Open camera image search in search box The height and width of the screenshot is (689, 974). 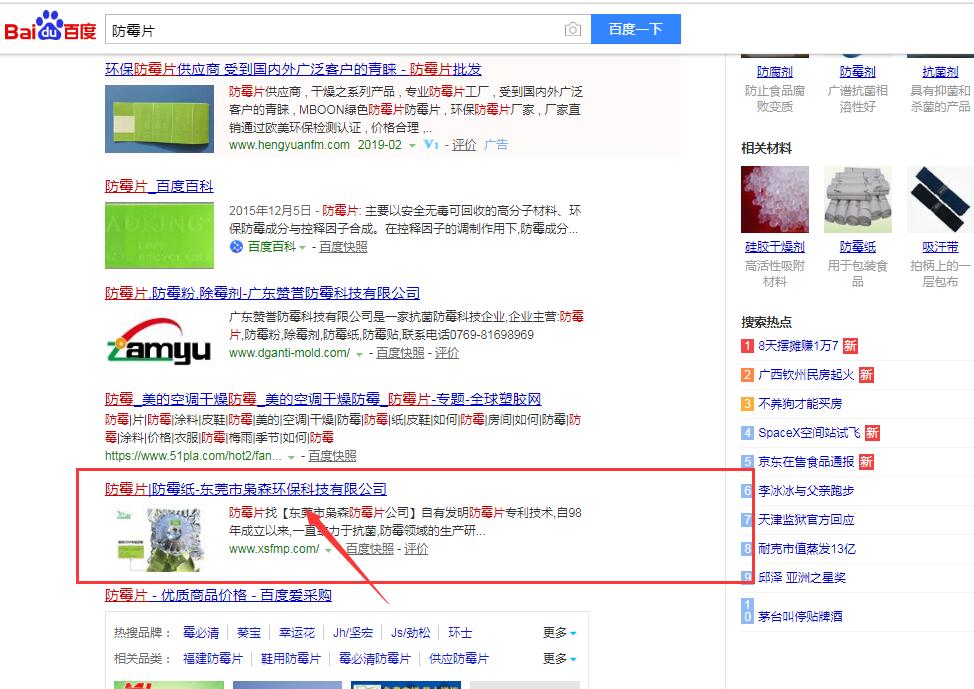[x=572, y=30]
